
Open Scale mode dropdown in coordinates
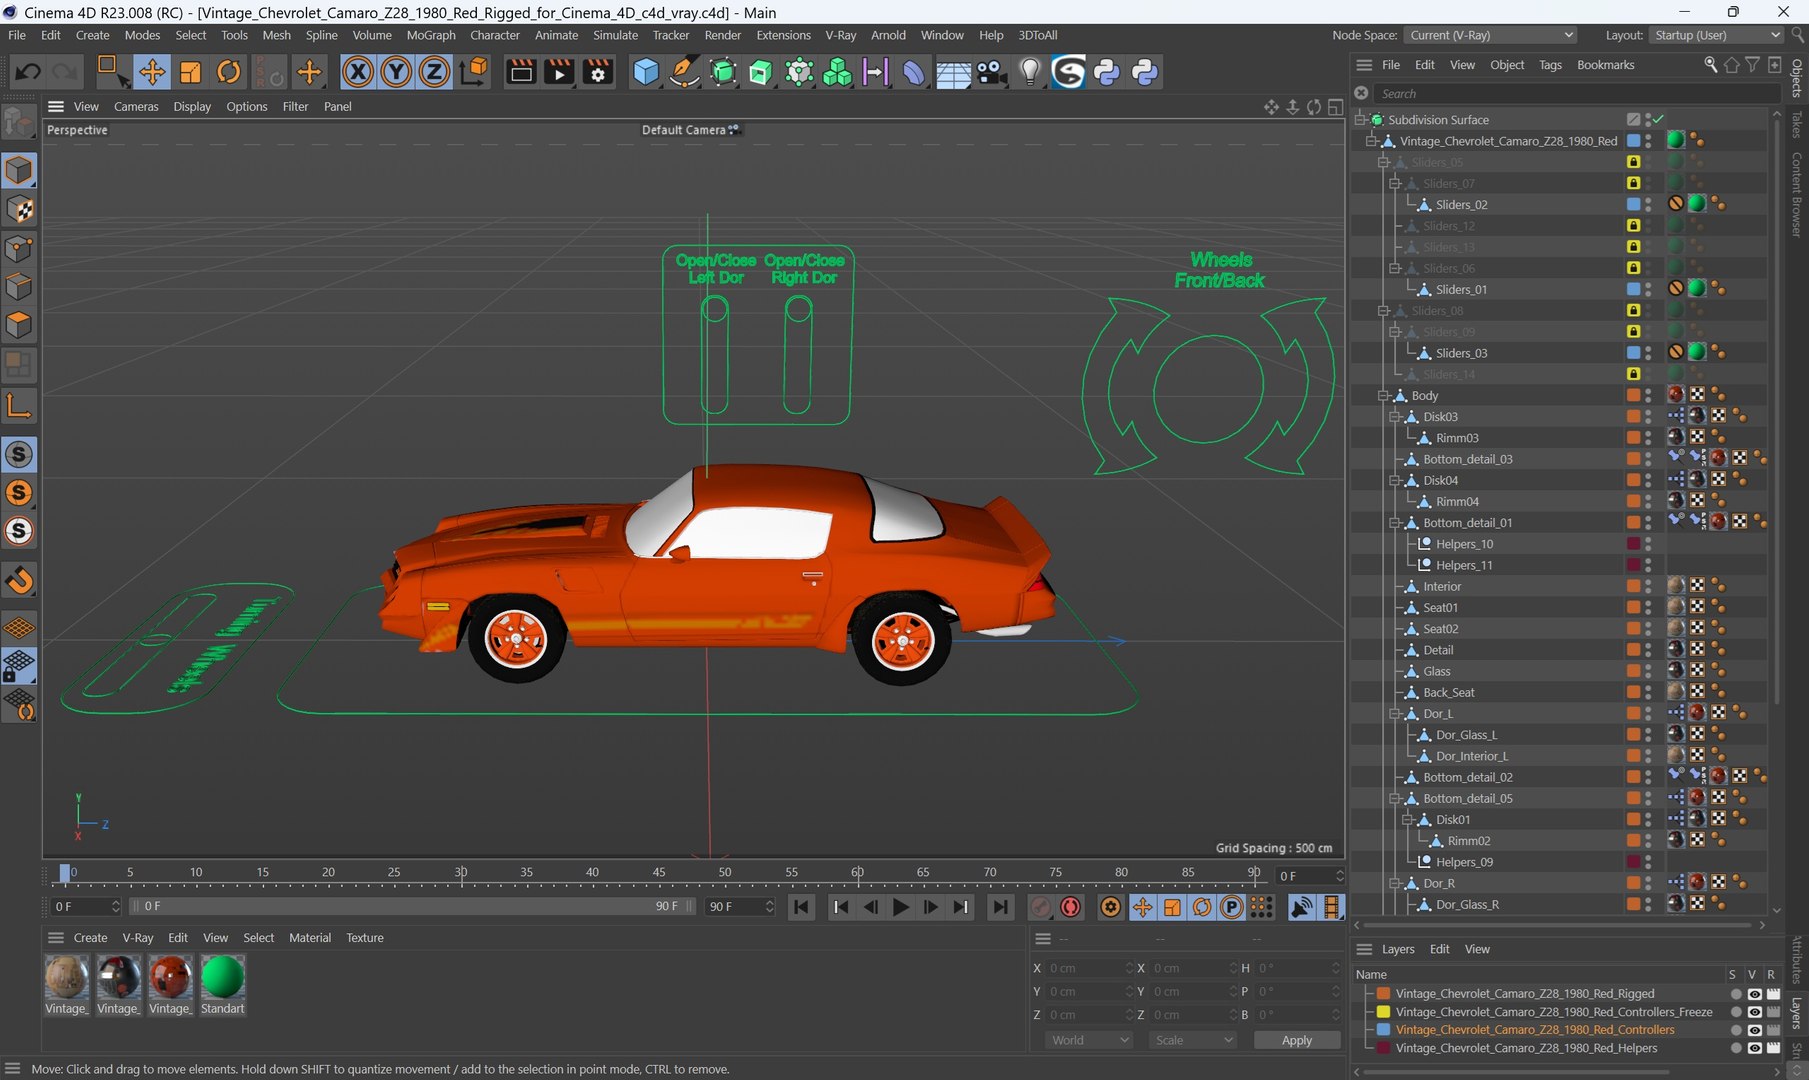[x=1193, y=1040]
